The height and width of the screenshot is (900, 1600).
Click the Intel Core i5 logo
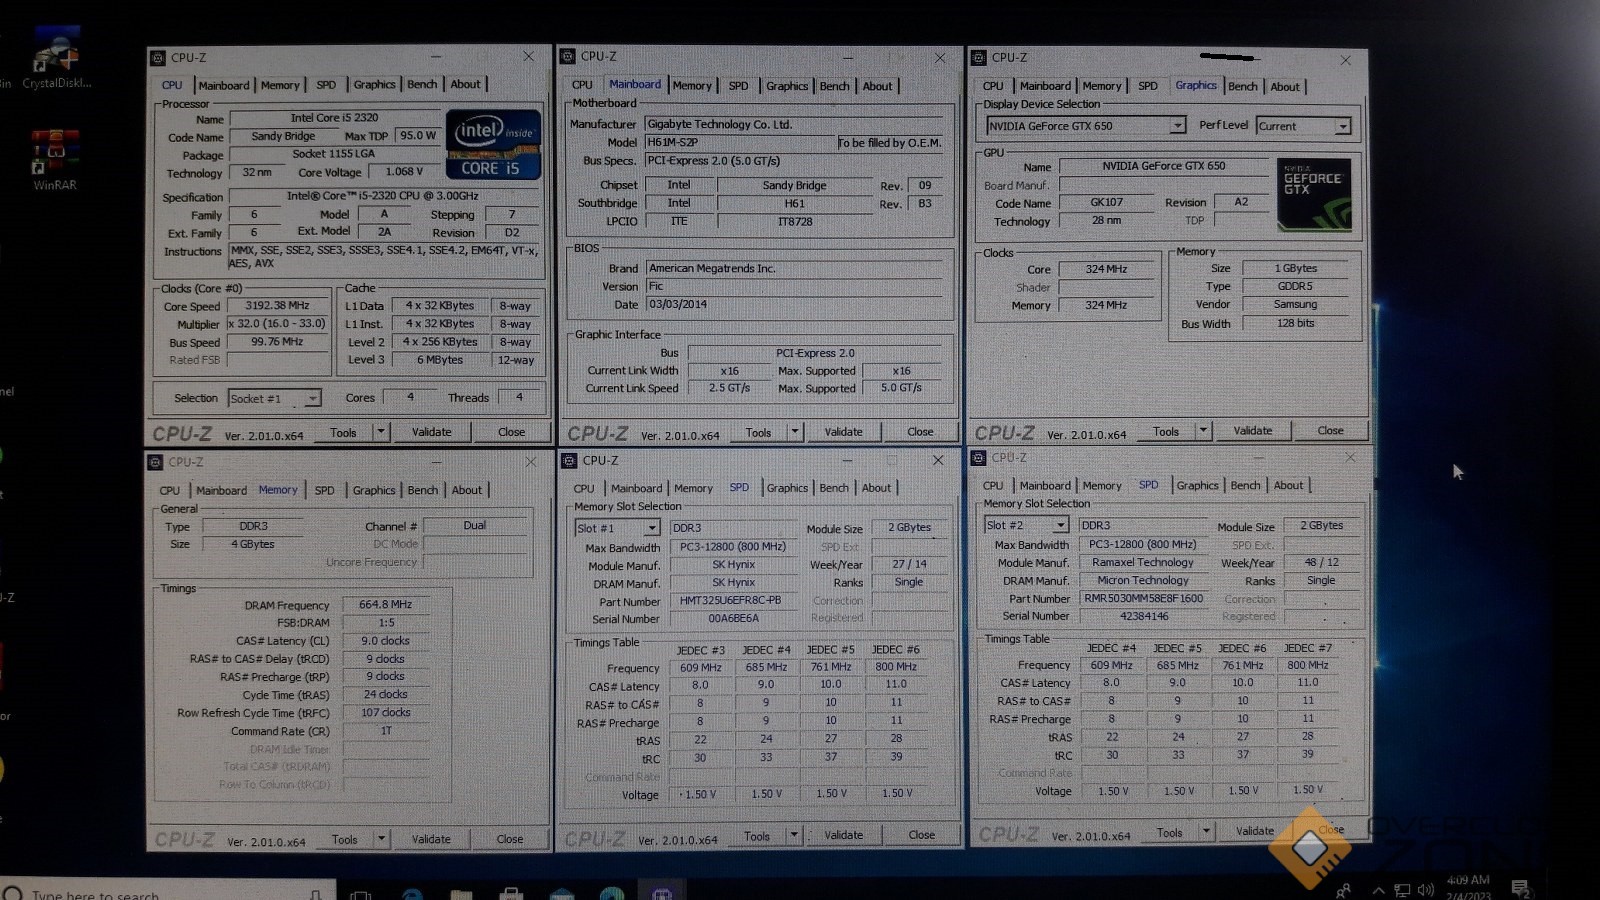pyautogui.click(x=493, y=145)
